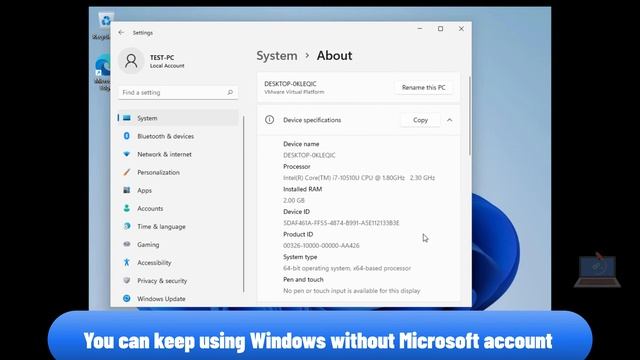The height and width of the screenshot is (360, 640).
Task: Click the System monitor icon
Action: tap(127, 118)
